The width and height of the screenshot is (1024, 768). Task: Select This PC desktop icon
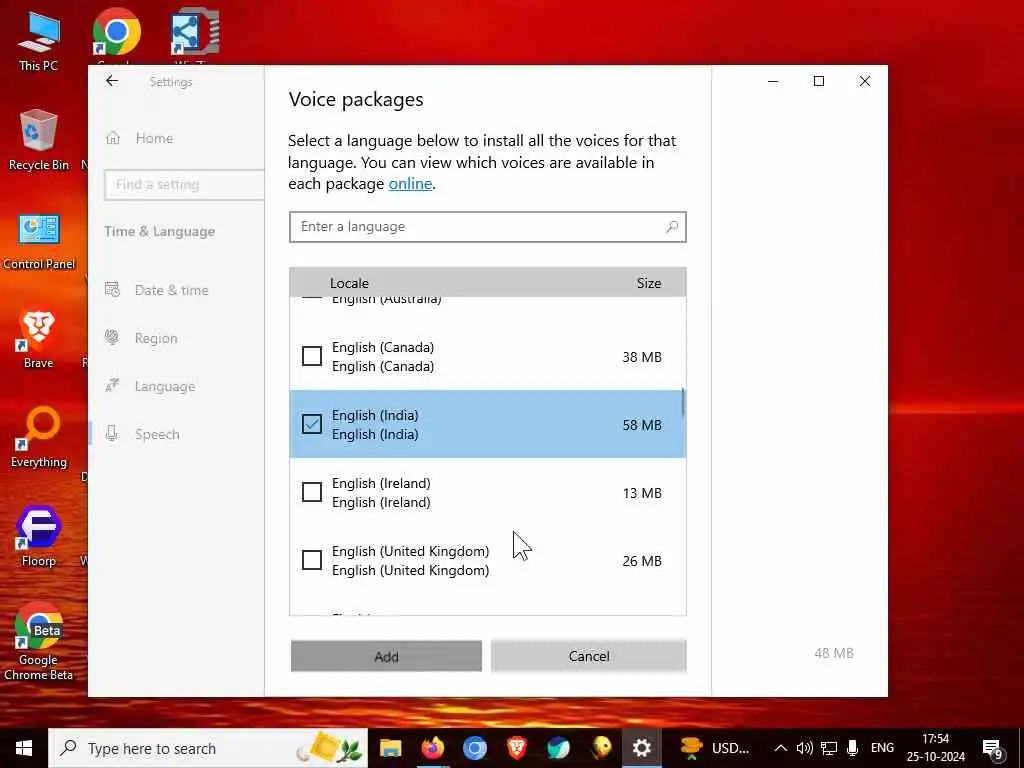tap(38, 40)
